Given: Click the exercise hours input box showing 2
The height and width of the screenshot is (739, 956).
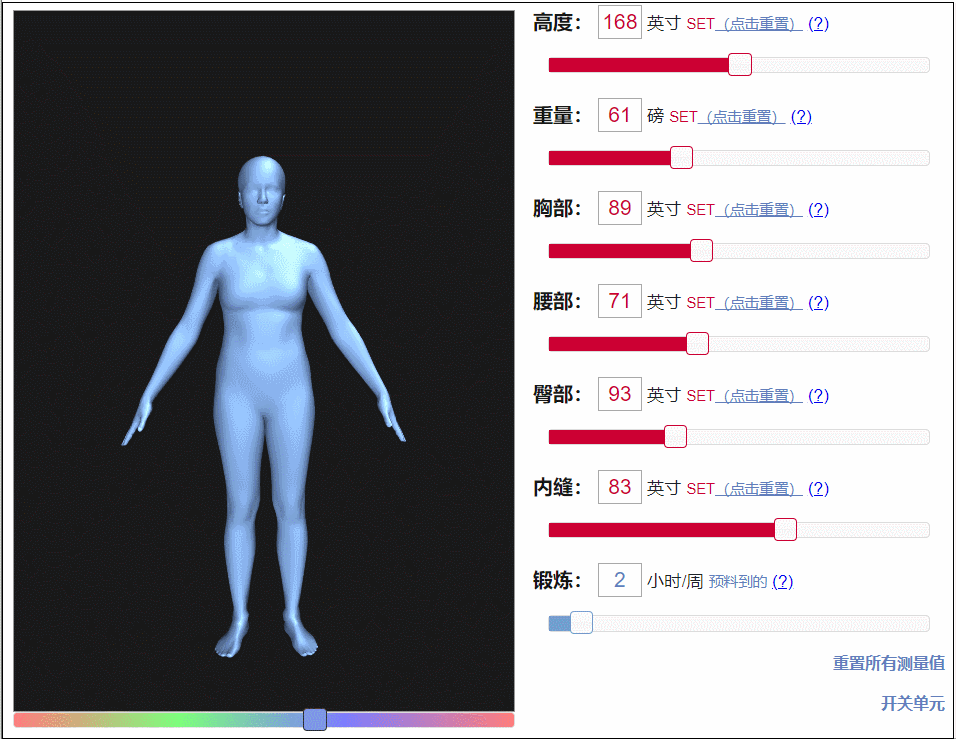Looking at the screenshot, I should 619,580.
